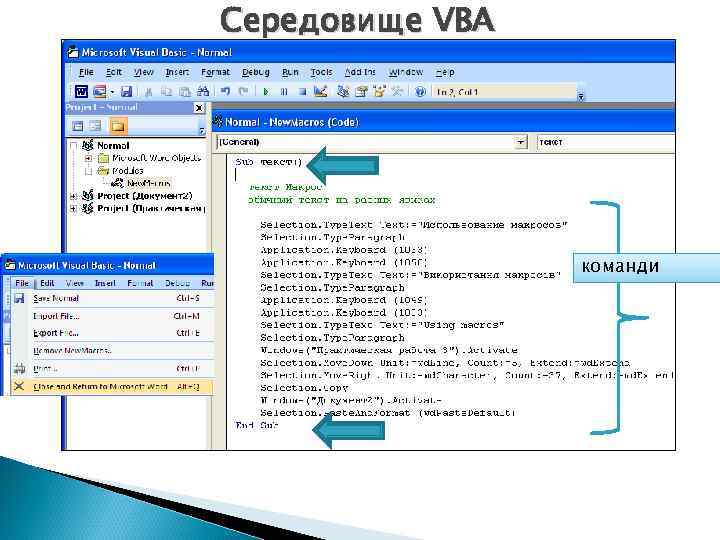
Task: Click the Reset stop square icon
Action: pyautogui.click(x=302, y=92)
